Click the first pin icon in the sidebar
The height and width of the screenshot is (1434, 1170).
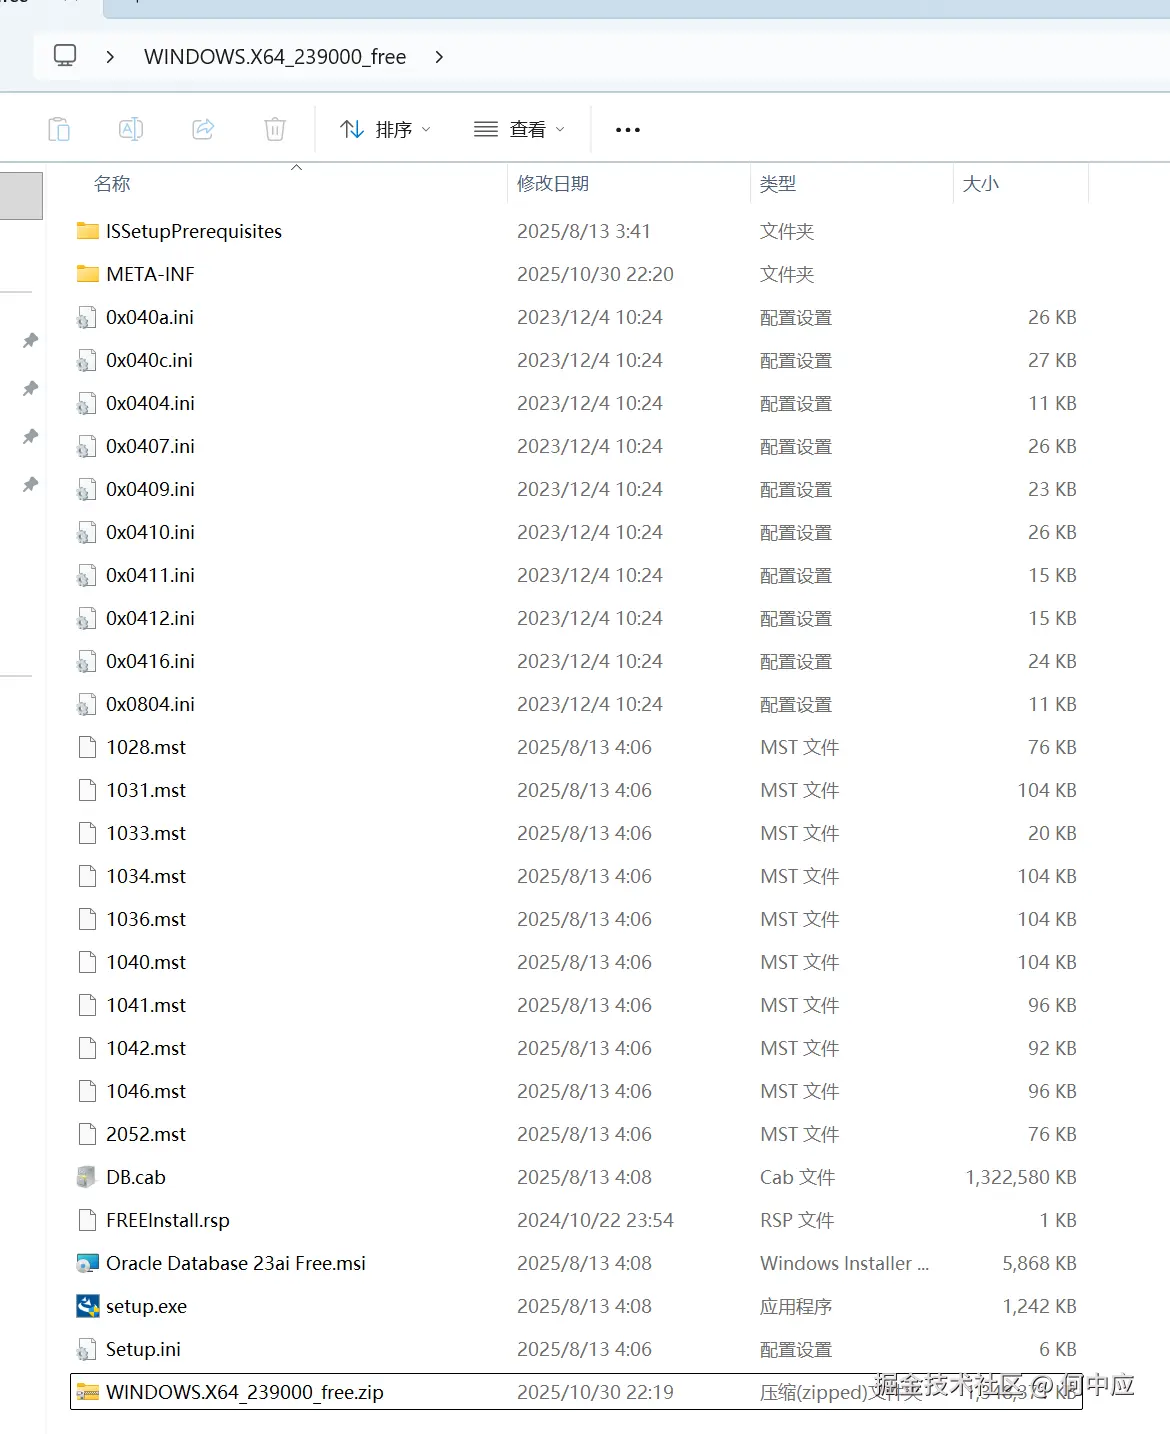click(x=31, y=341)
